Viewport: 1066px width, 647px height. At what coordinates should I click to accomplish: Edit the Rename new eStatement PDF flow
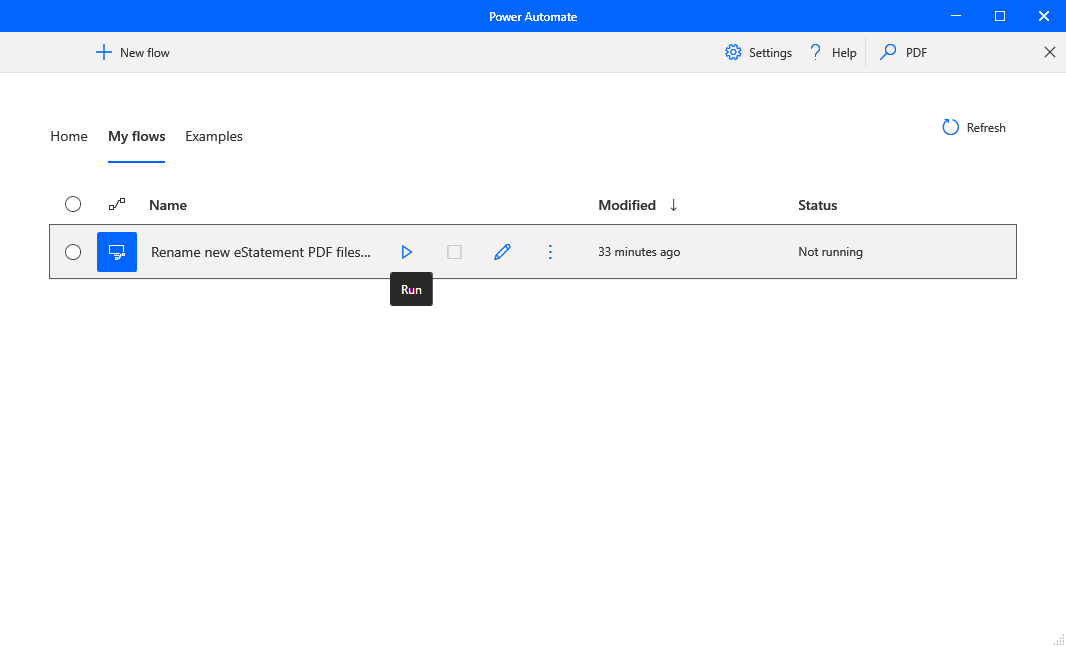pyautogui.click(x=502, y=252)
